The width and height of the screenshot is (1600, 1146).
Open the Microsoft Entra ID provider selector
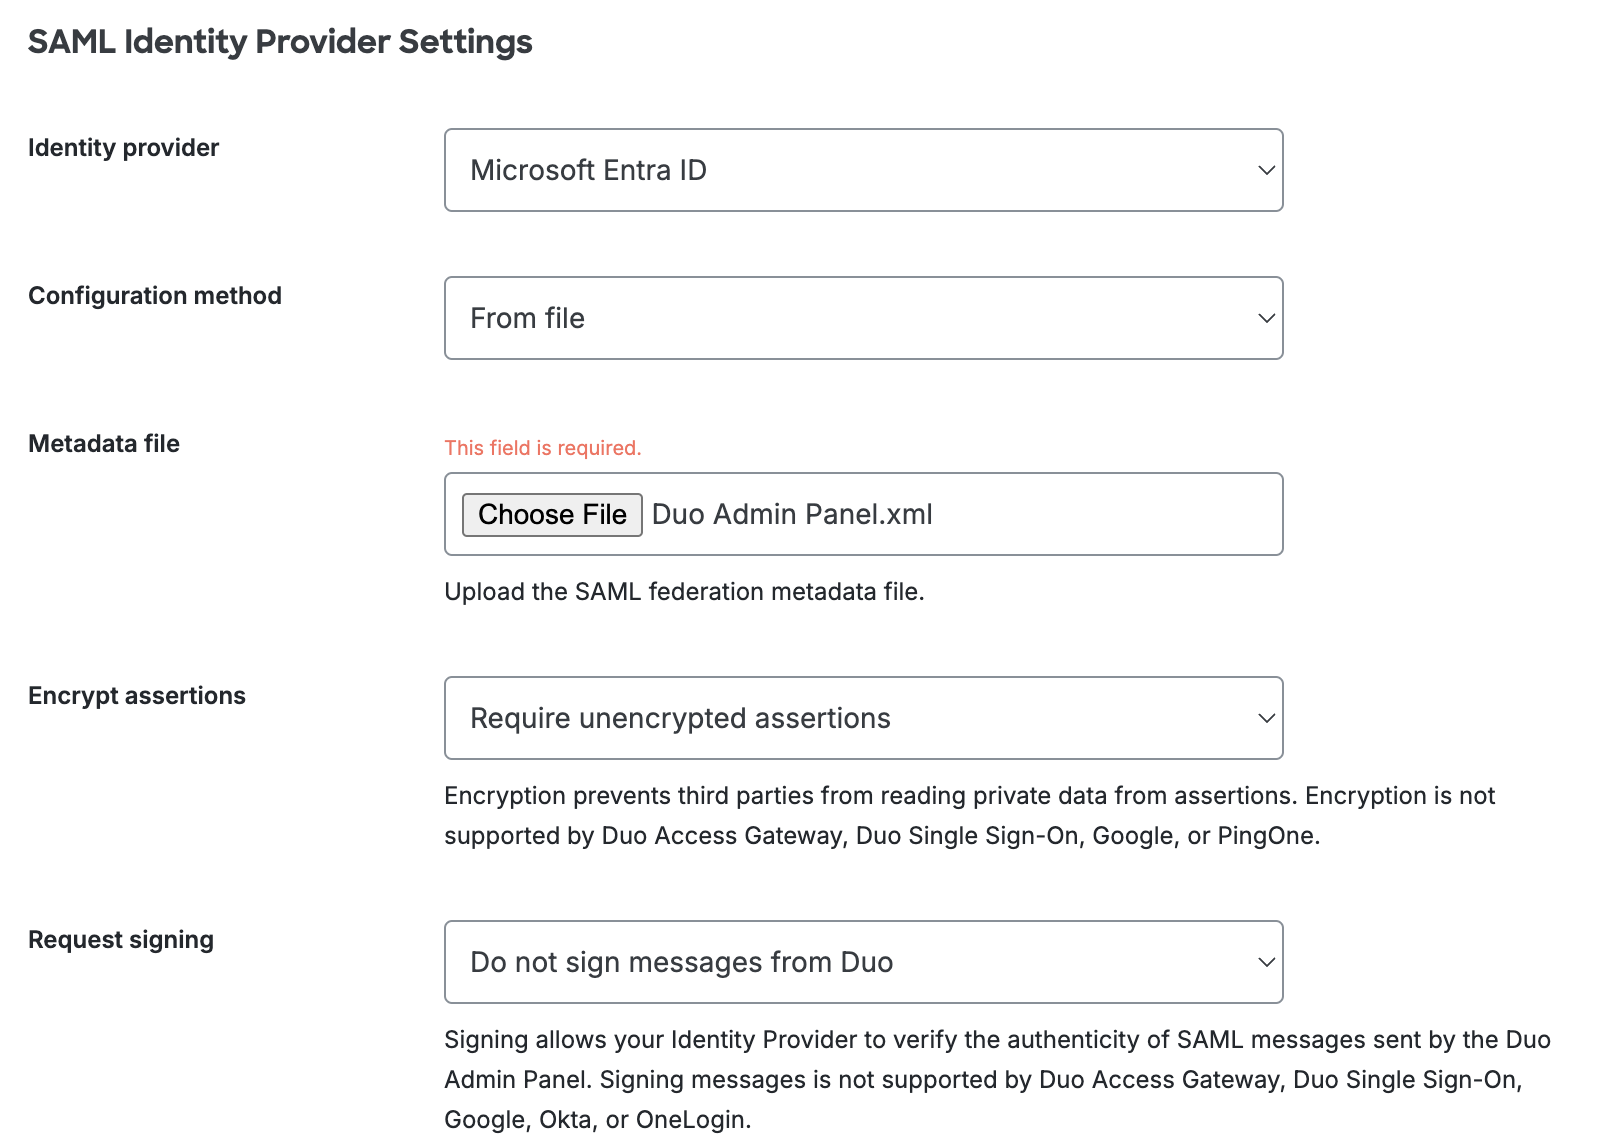tap(863, 169)
